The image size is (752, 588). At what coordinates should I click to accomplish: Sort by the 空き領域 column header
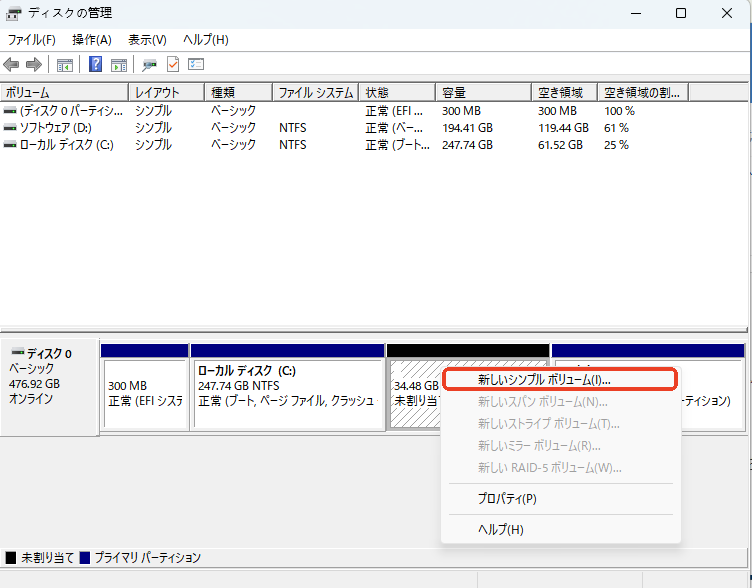coord(564,93)
